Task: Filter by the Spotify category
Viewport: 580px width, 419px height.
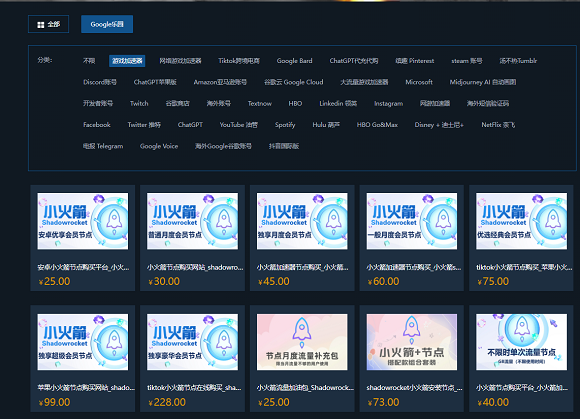Action: point(285,125)
